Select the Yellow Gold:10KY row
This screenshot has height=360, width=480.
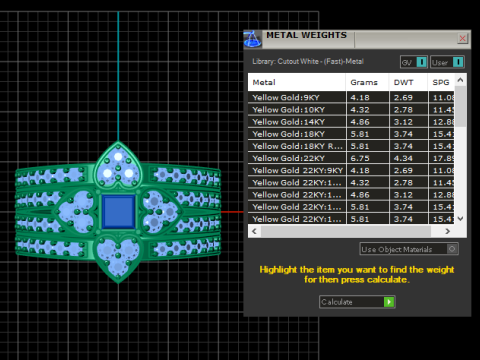point(351,110)
